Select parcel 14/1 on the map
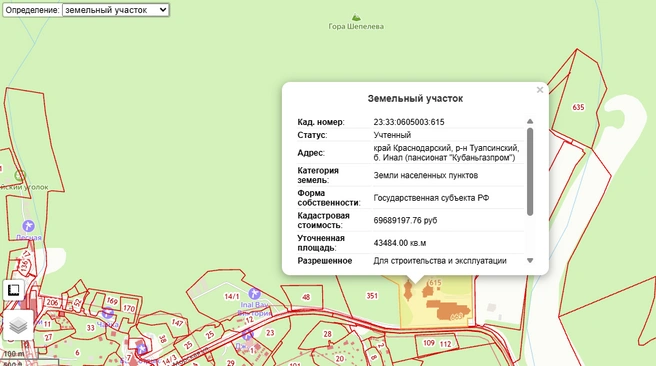 232,297
